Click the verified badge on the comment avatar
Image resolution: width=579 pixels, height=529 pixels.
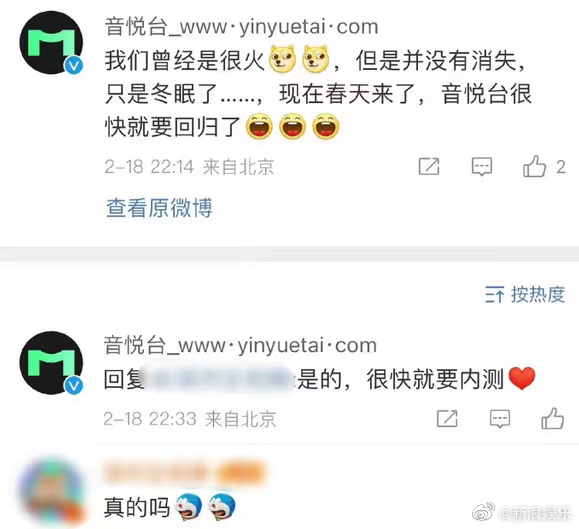click(74, 386)
